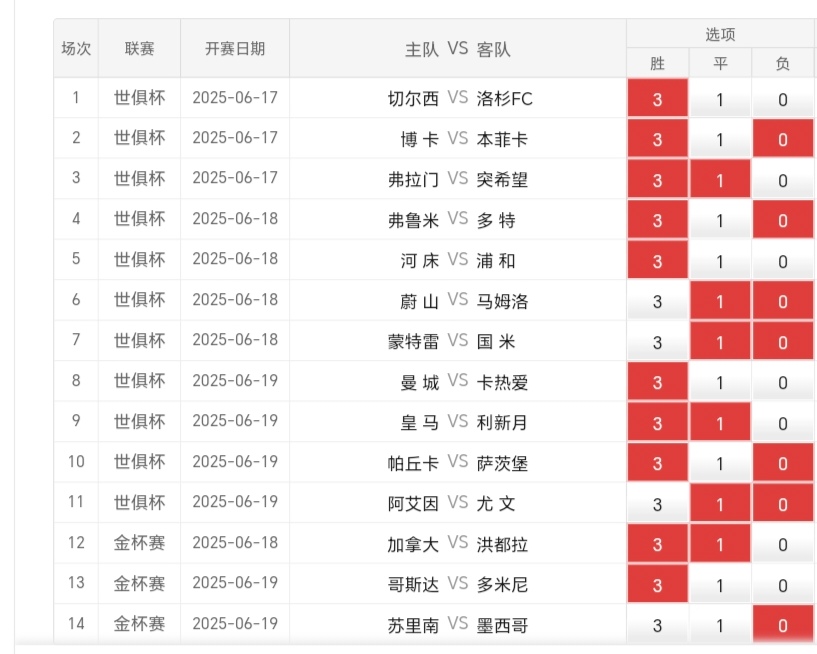Select win option 3 for 蔚山 VS 马姆洛

click(x=658, y=300)
